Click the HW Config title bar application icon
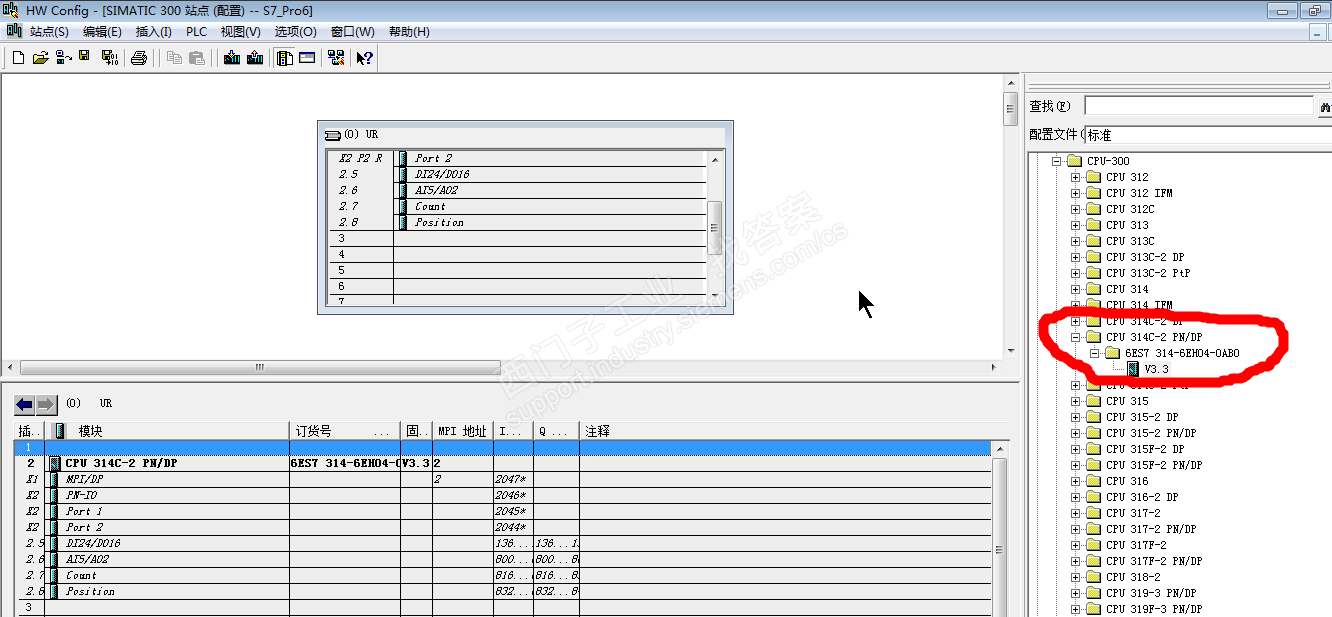Image resolution: width=1332 pixels, height=617 pixels. coord(11,9)
